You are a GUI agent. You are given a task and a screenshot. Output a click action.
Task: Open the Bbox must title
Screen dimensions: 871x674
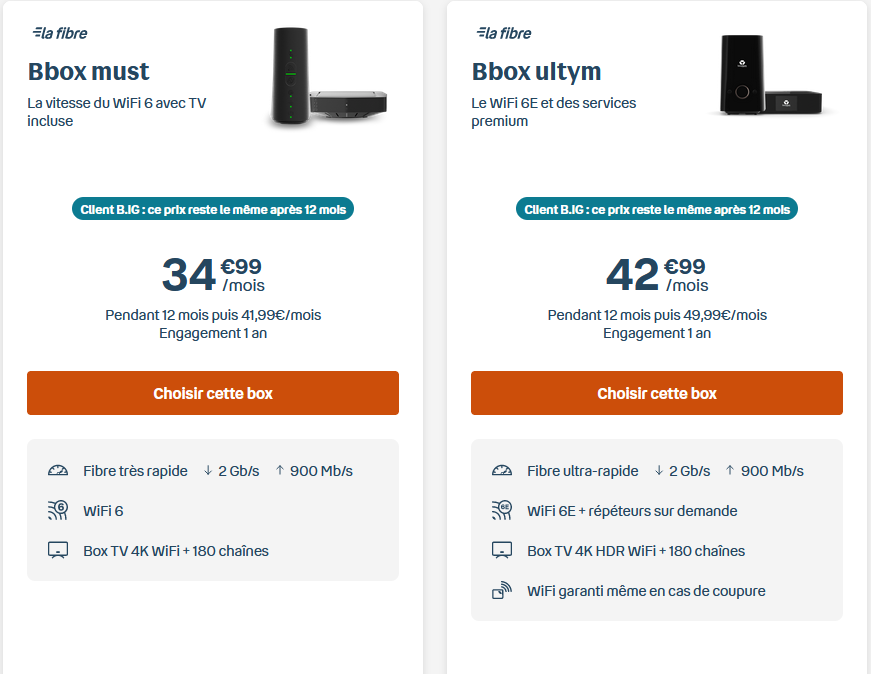pos(88,72)
